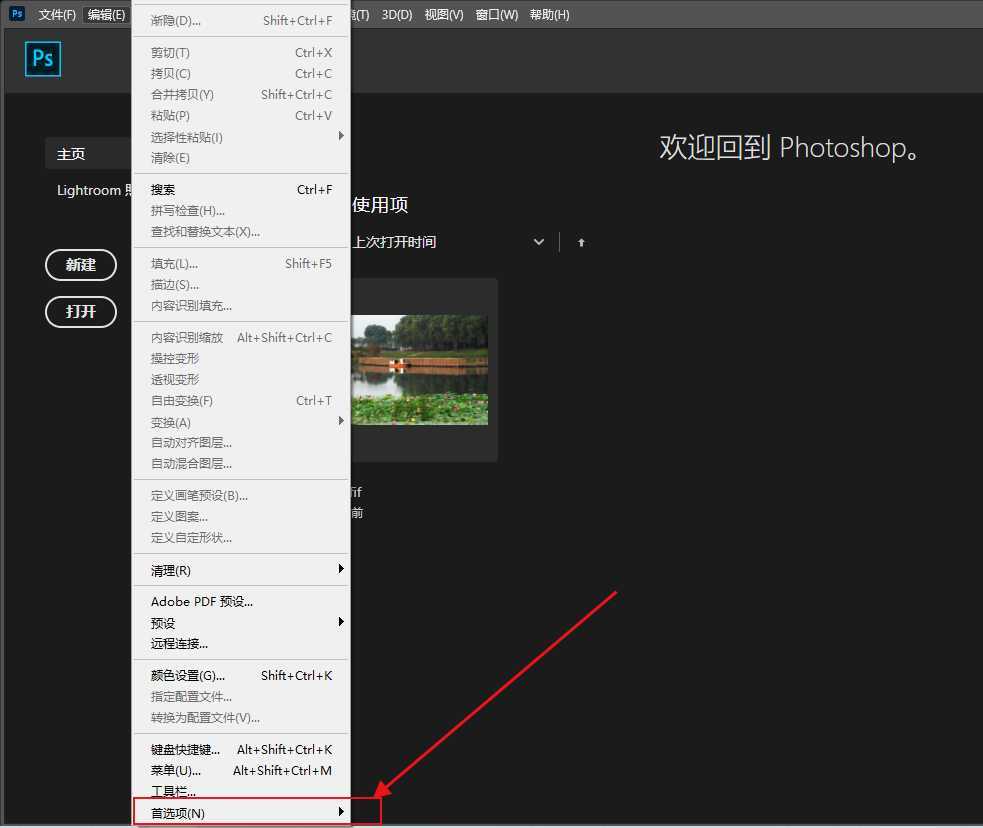
Task: Open the 帮助 menu
Action: 549,14
